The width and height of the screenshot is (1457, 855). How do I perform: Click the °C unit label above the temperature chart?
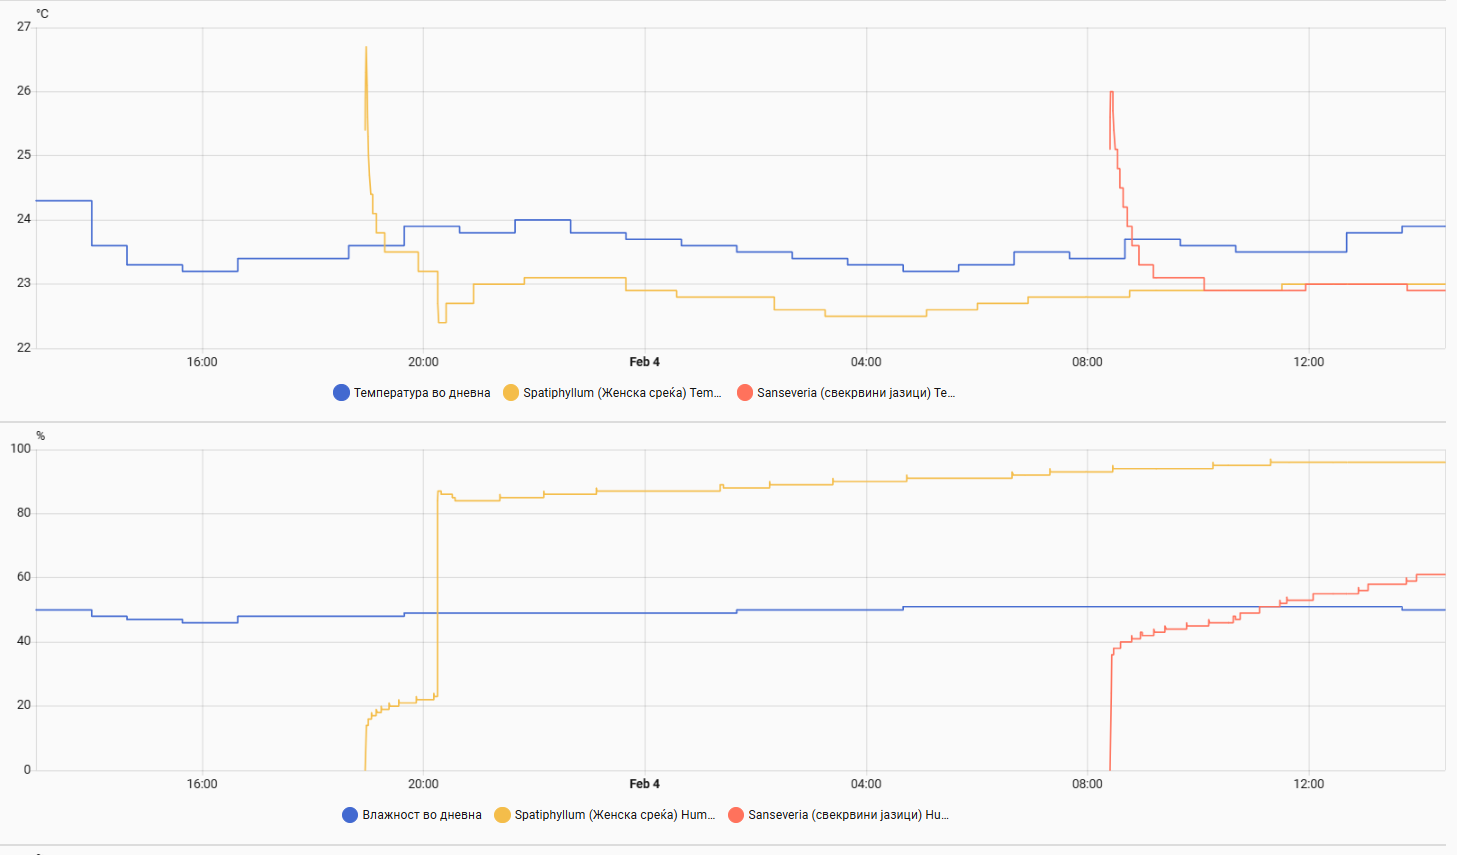click(x=42, y=14)
